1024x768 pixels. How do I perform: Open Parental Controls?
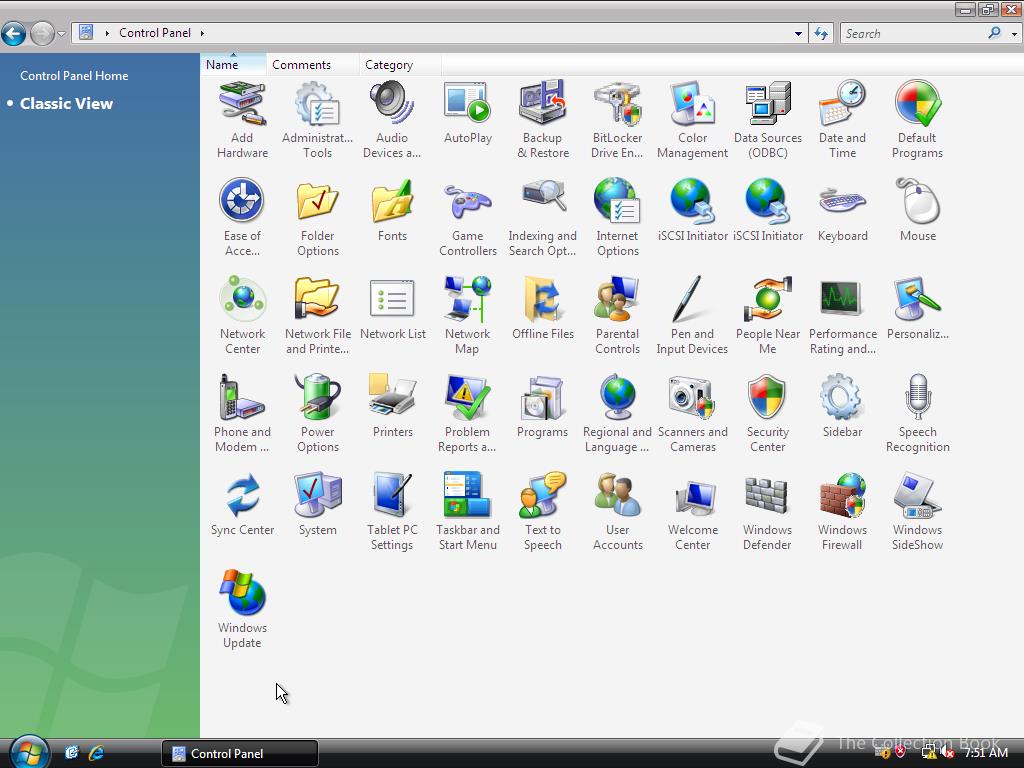point(617,315)
